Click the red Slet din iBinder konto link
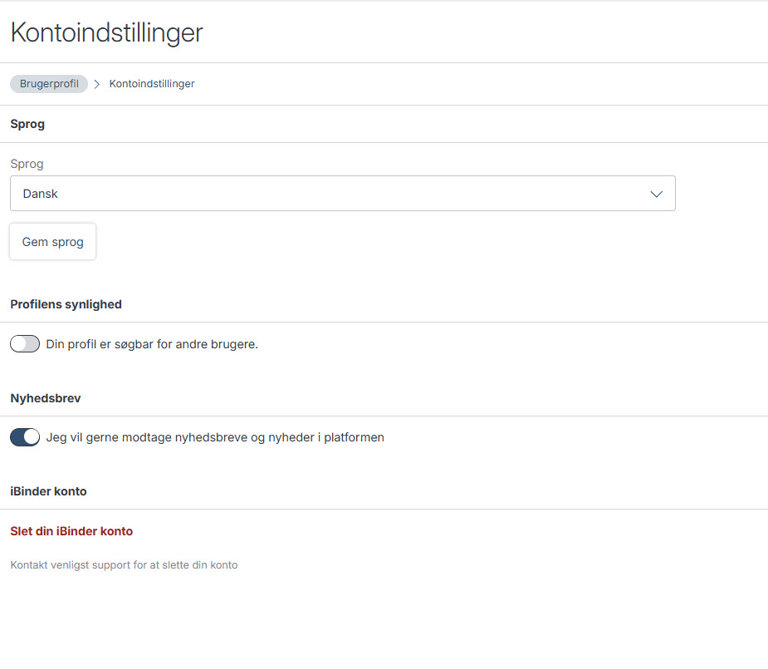This screenshot has width=768, height=669. (71, 531)
